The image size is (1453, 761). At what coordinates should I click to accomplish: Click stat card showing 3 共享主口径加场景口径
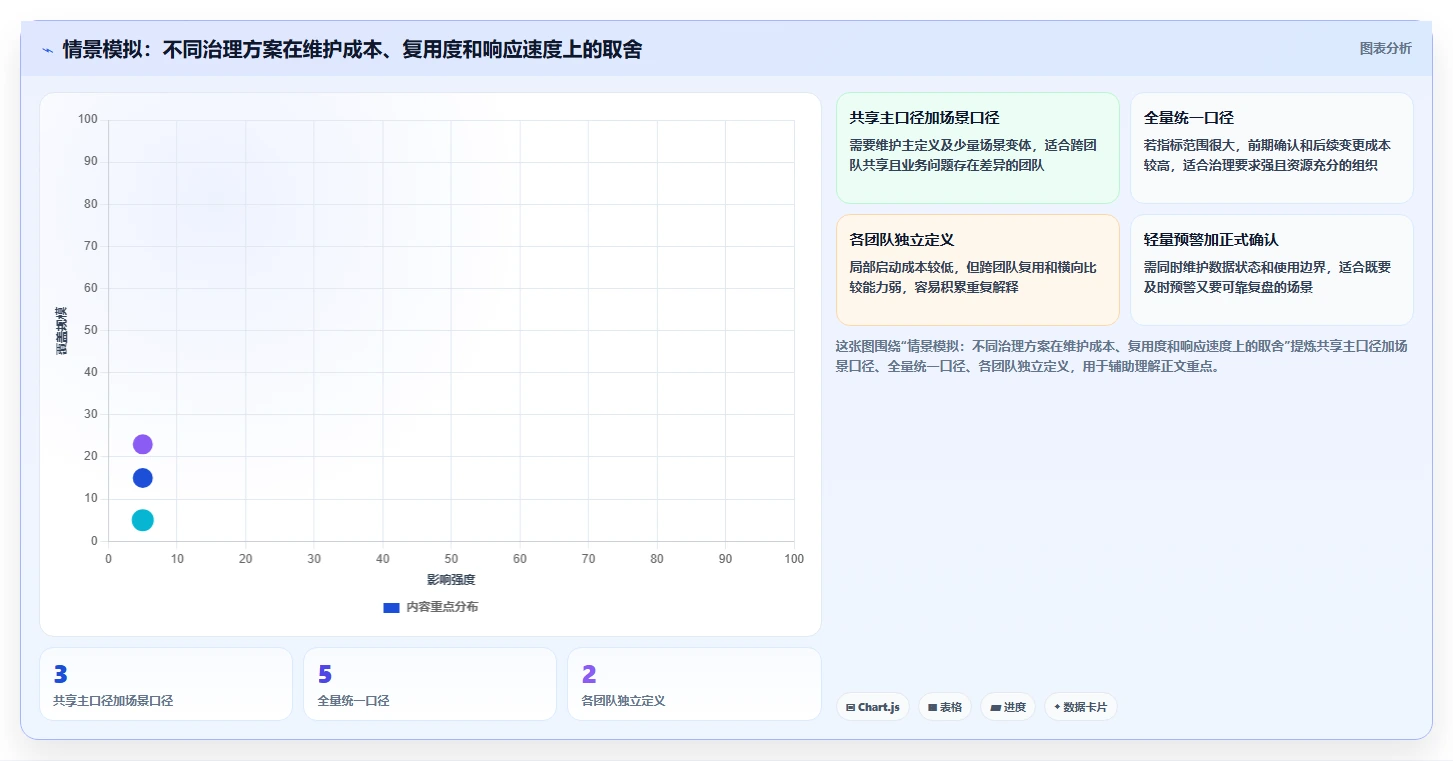click(x=166, y=684)
